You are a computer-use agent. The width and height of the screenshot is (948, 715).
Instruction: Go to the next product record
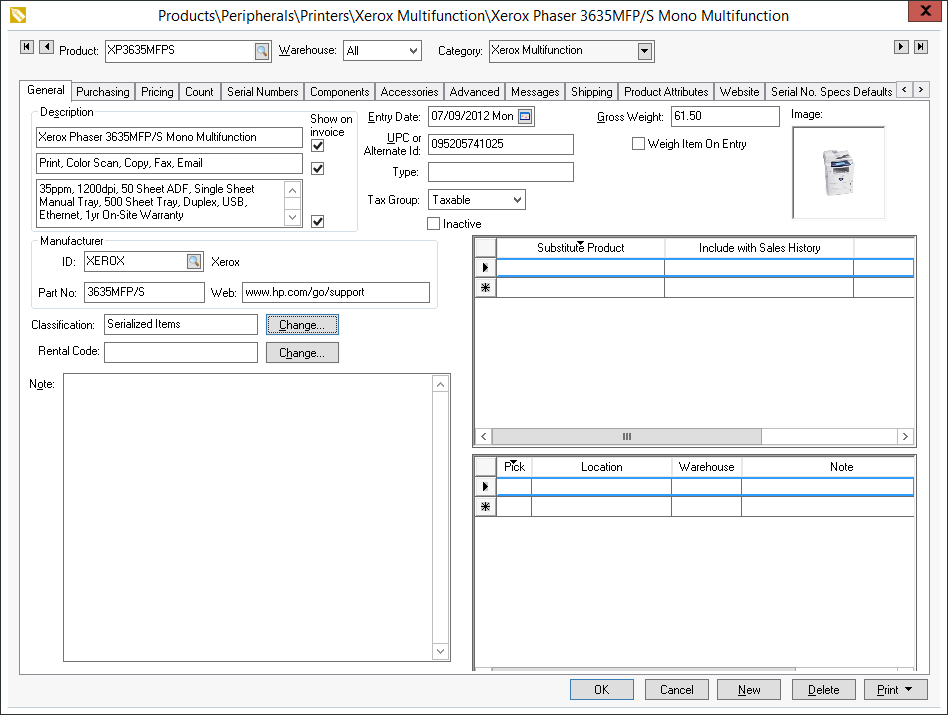[x=901, y=48]
